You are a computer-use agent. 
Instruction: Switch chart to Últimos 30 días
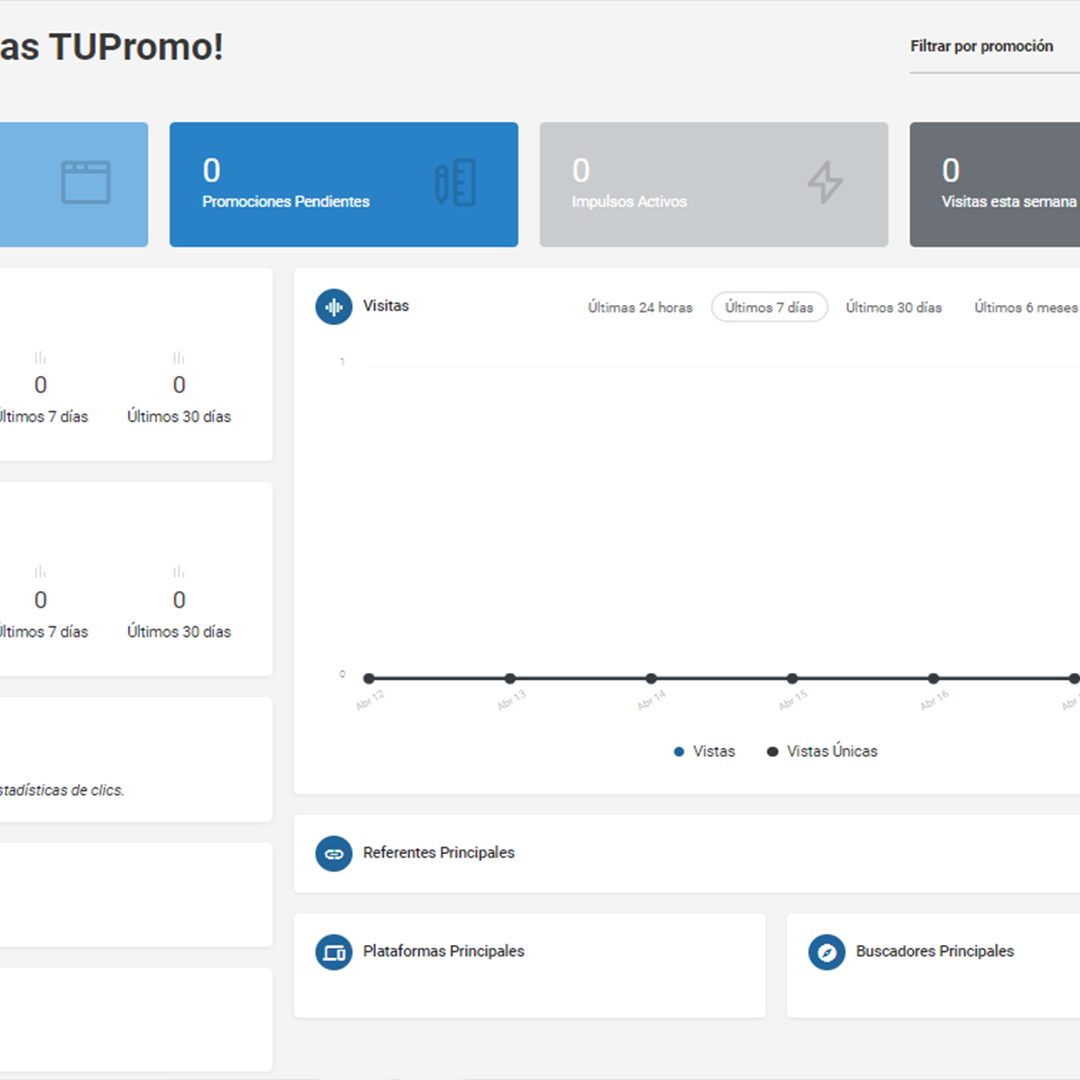click(x=893, y=307)
